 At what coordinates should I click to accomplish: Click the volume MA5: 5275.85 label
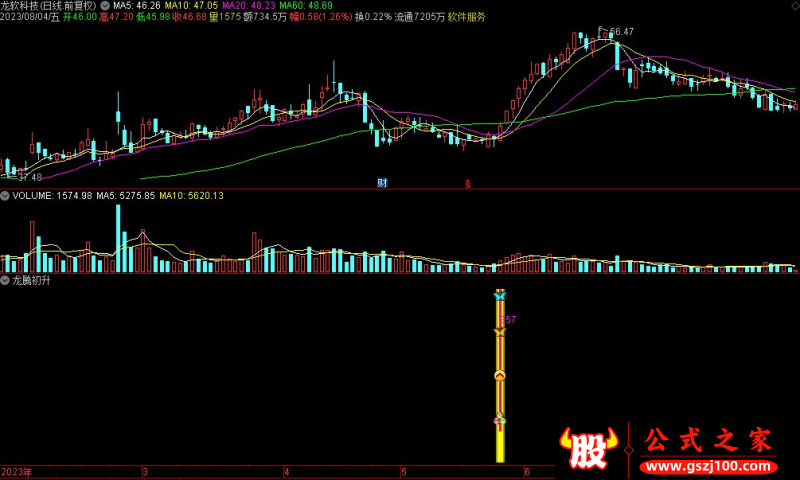tap(126, 196)
